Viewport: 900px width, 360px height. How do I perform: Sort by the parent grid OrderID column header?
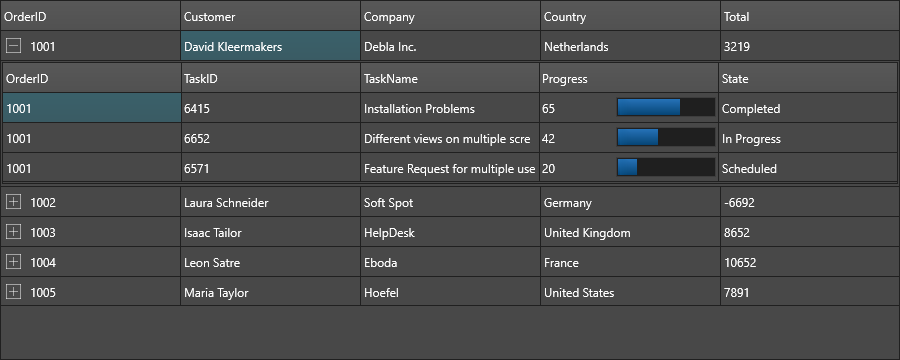coord(90,16)
